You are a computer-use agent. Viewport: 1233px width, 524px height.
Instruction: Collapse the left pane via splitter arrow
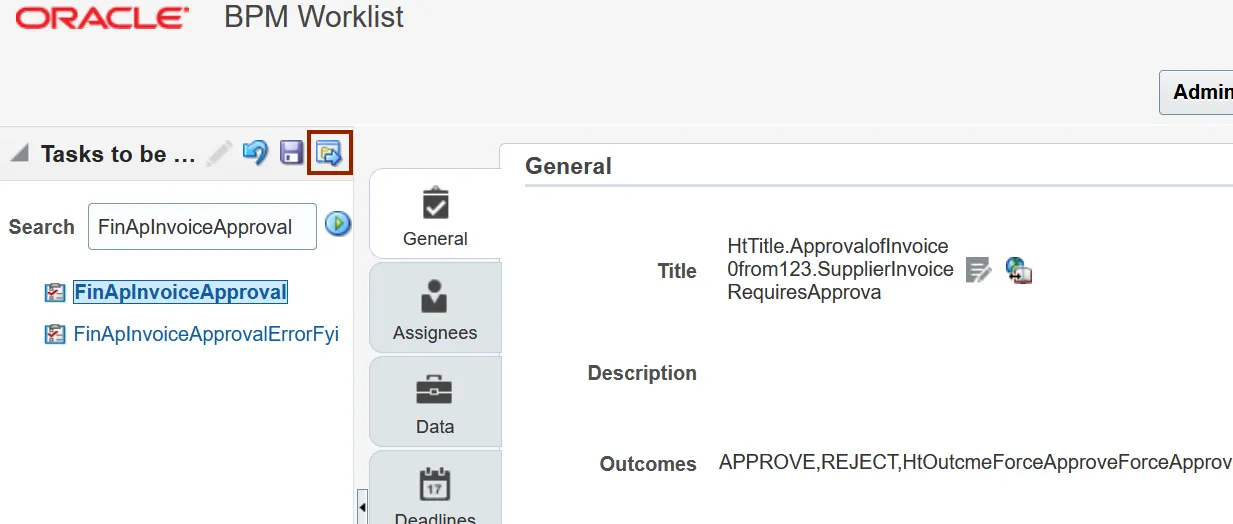click(x=361, y=507)
